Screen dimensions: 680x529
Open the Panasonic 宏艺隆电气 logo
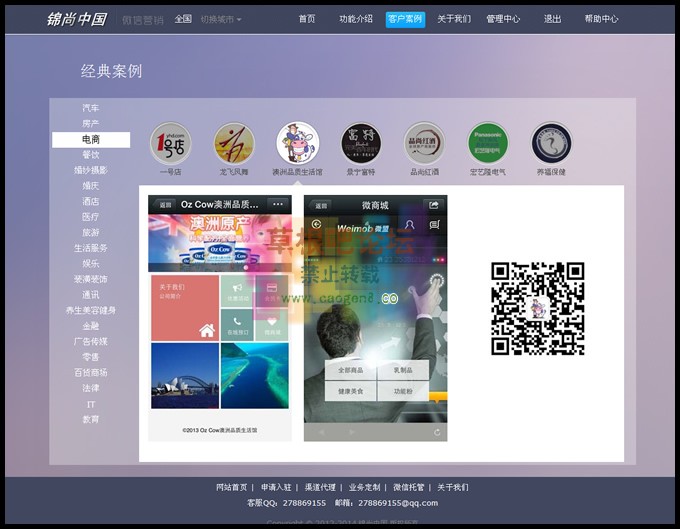pos(488,144)
